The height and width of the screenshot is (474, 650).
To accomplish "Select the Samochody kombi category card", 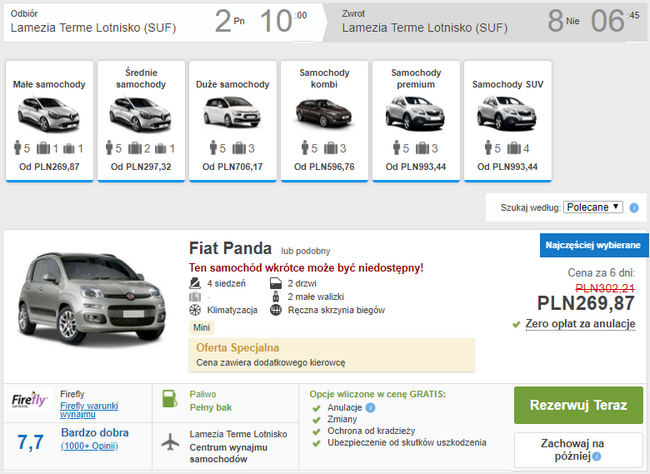I will 324,121.
